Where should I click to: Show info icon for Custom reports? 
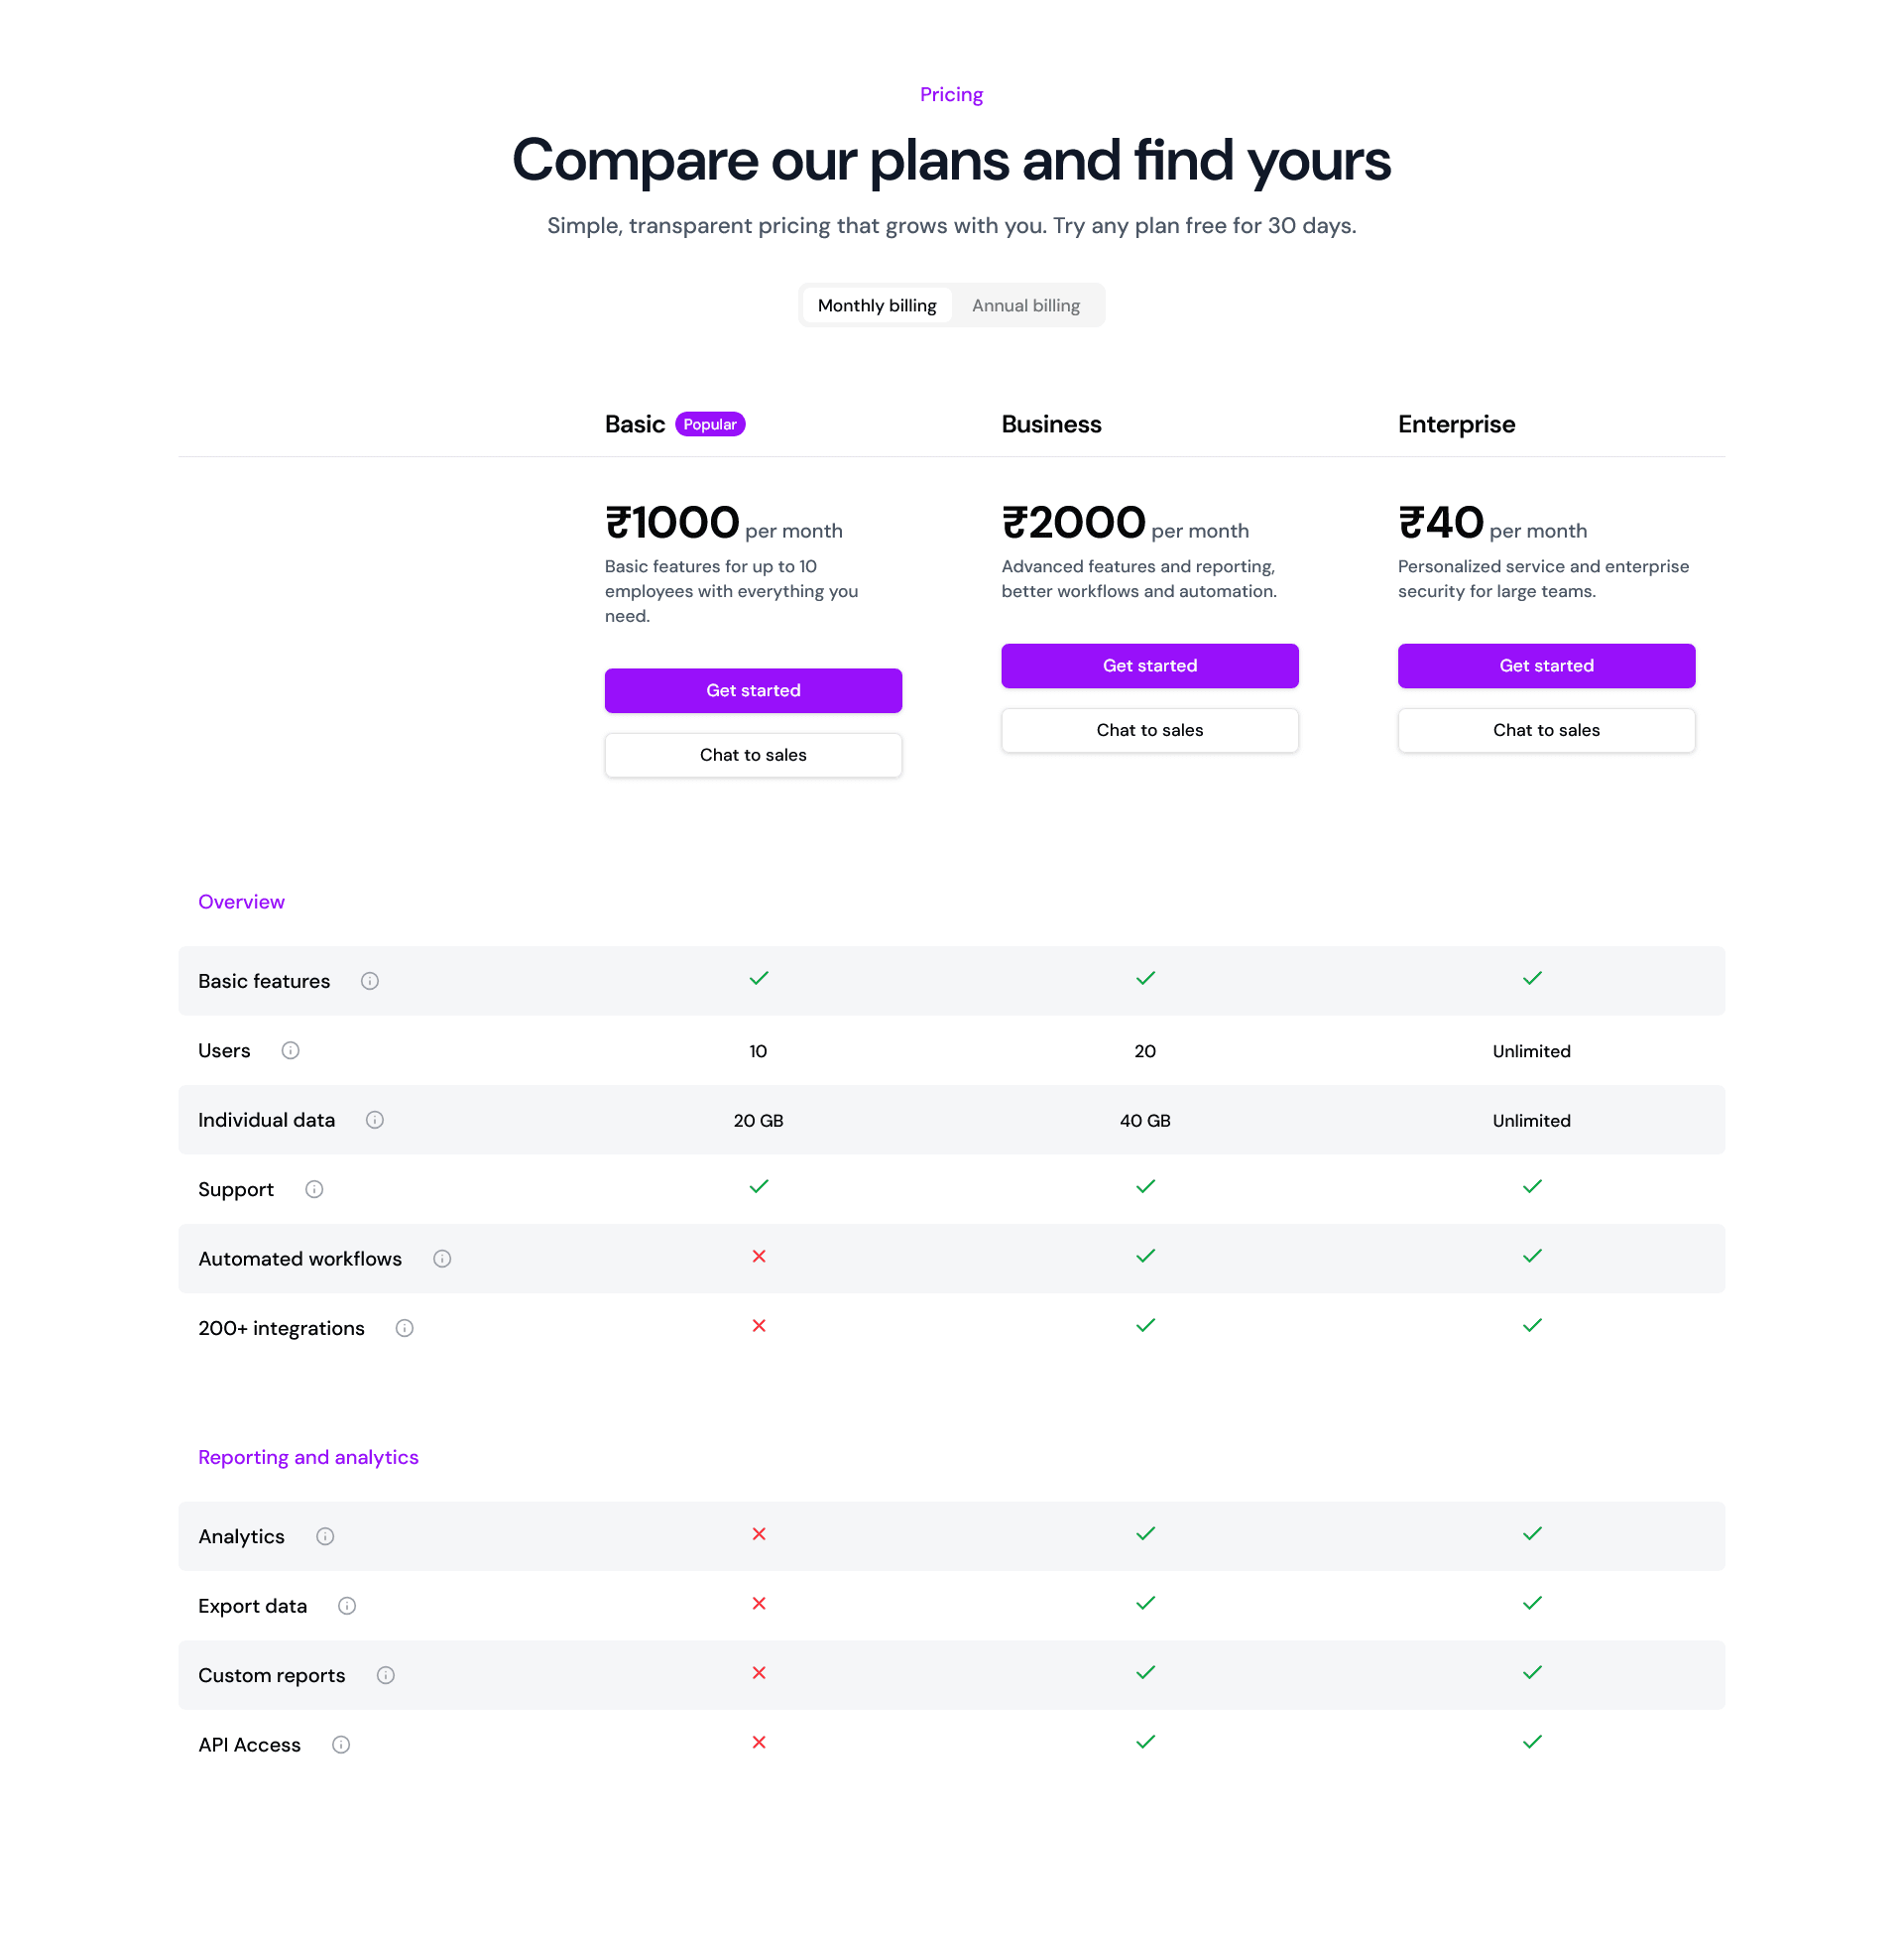point(386,1675)
